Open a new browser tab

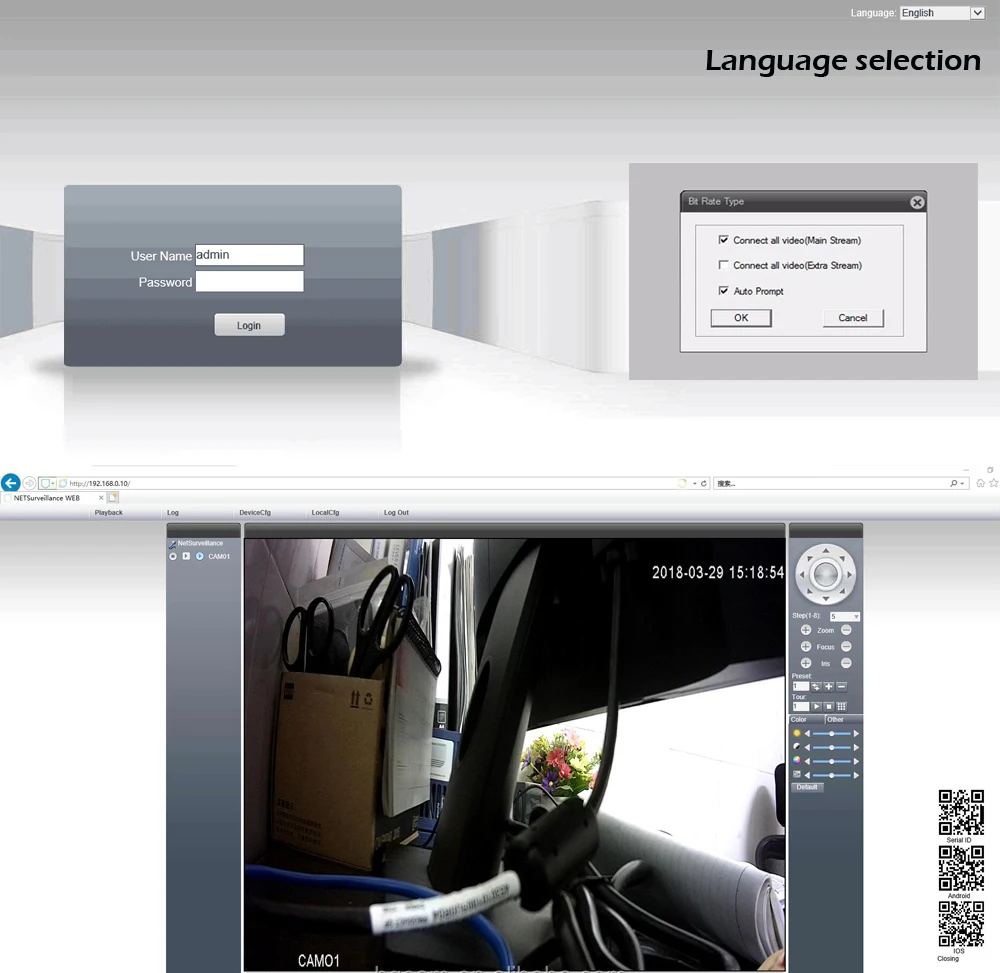click(113, 497)
